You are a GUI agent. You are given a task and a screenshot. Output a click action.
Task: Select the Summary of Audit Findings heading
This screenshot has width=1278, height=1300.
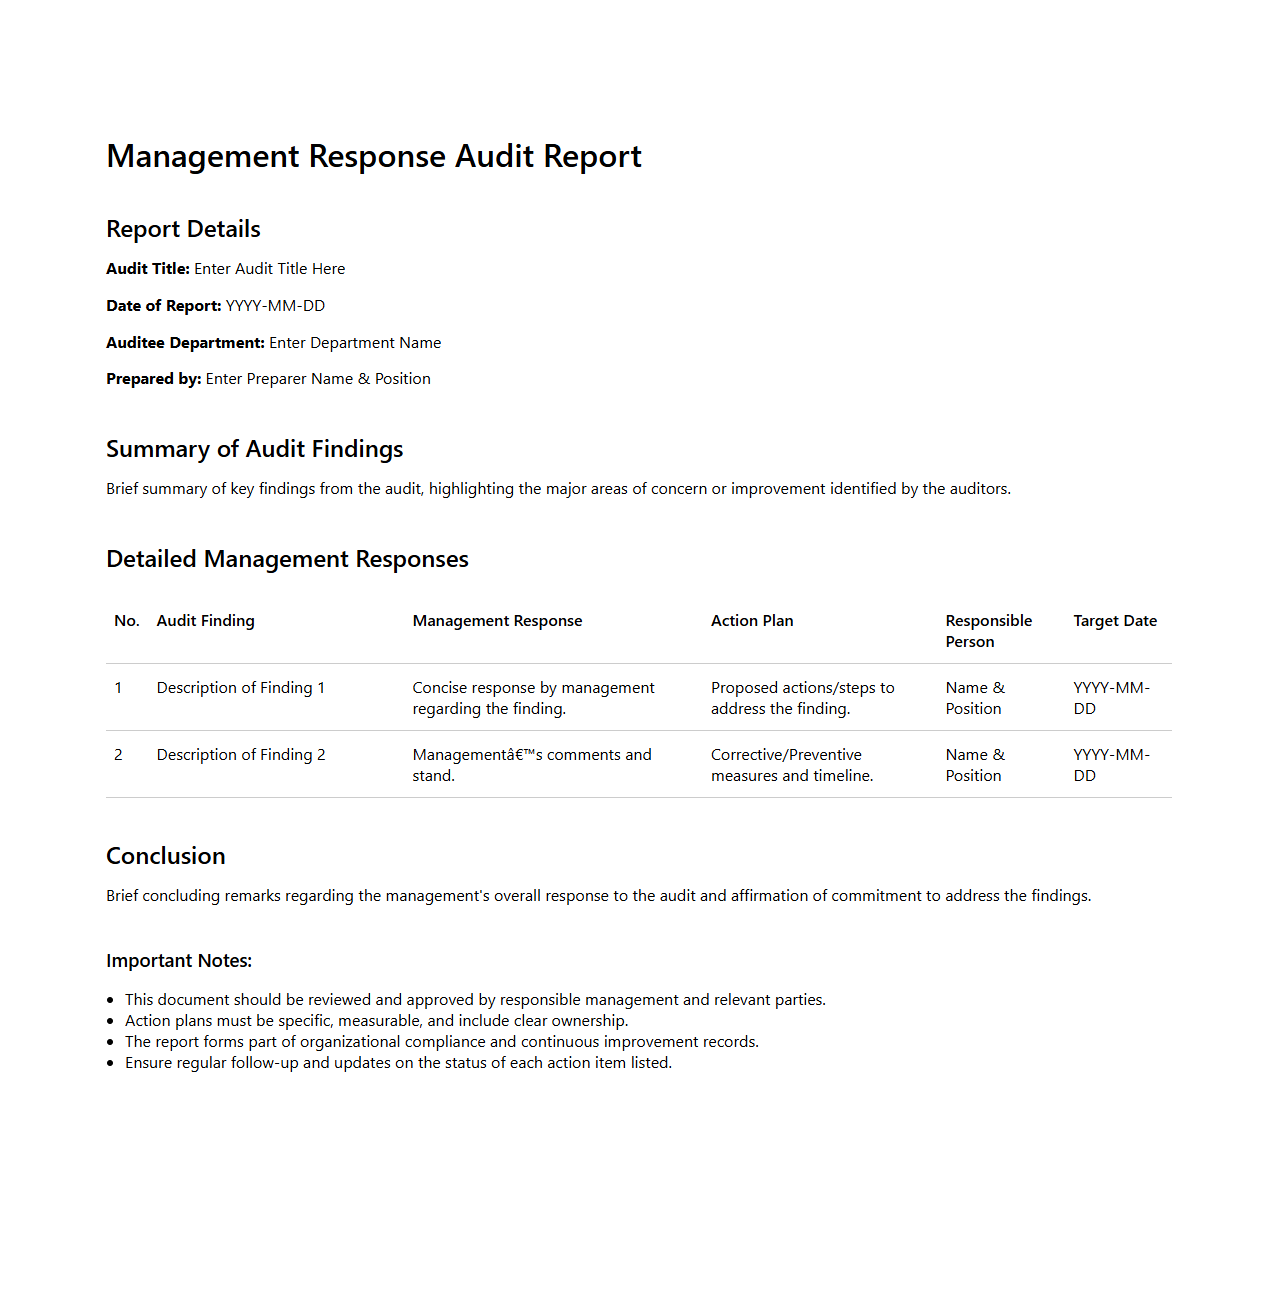[254, 449]
